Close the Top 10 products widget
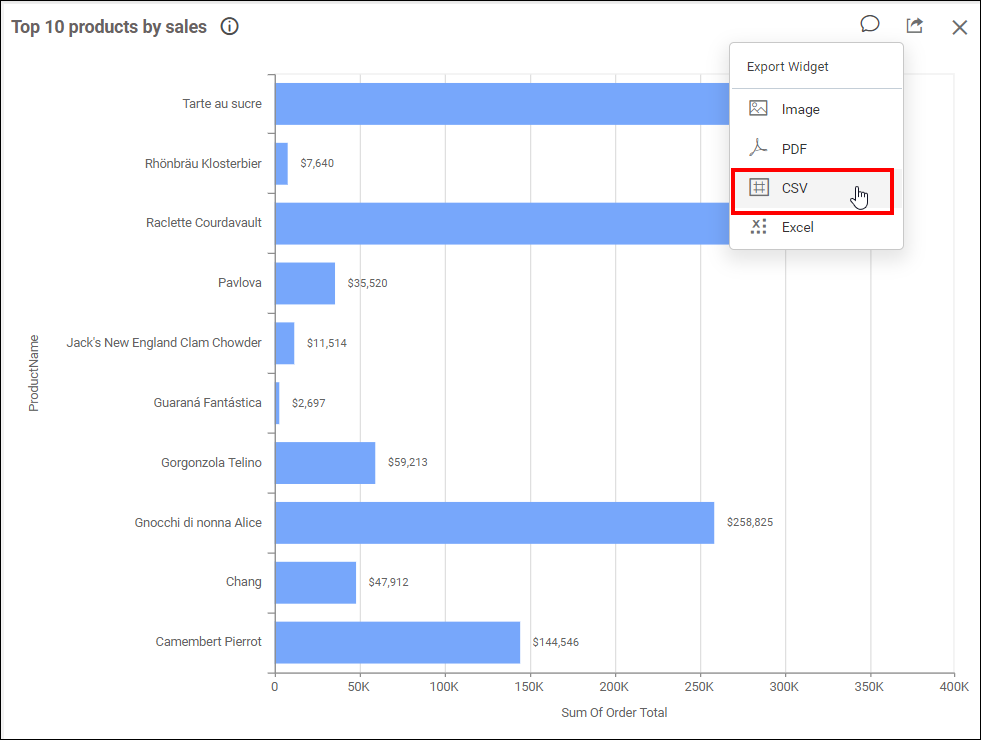981x740 pixels. point(959,27)
